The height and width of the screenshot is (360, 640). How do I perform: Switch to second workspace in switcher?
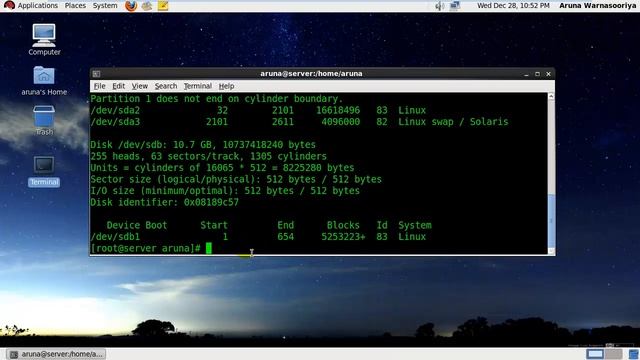613,354
